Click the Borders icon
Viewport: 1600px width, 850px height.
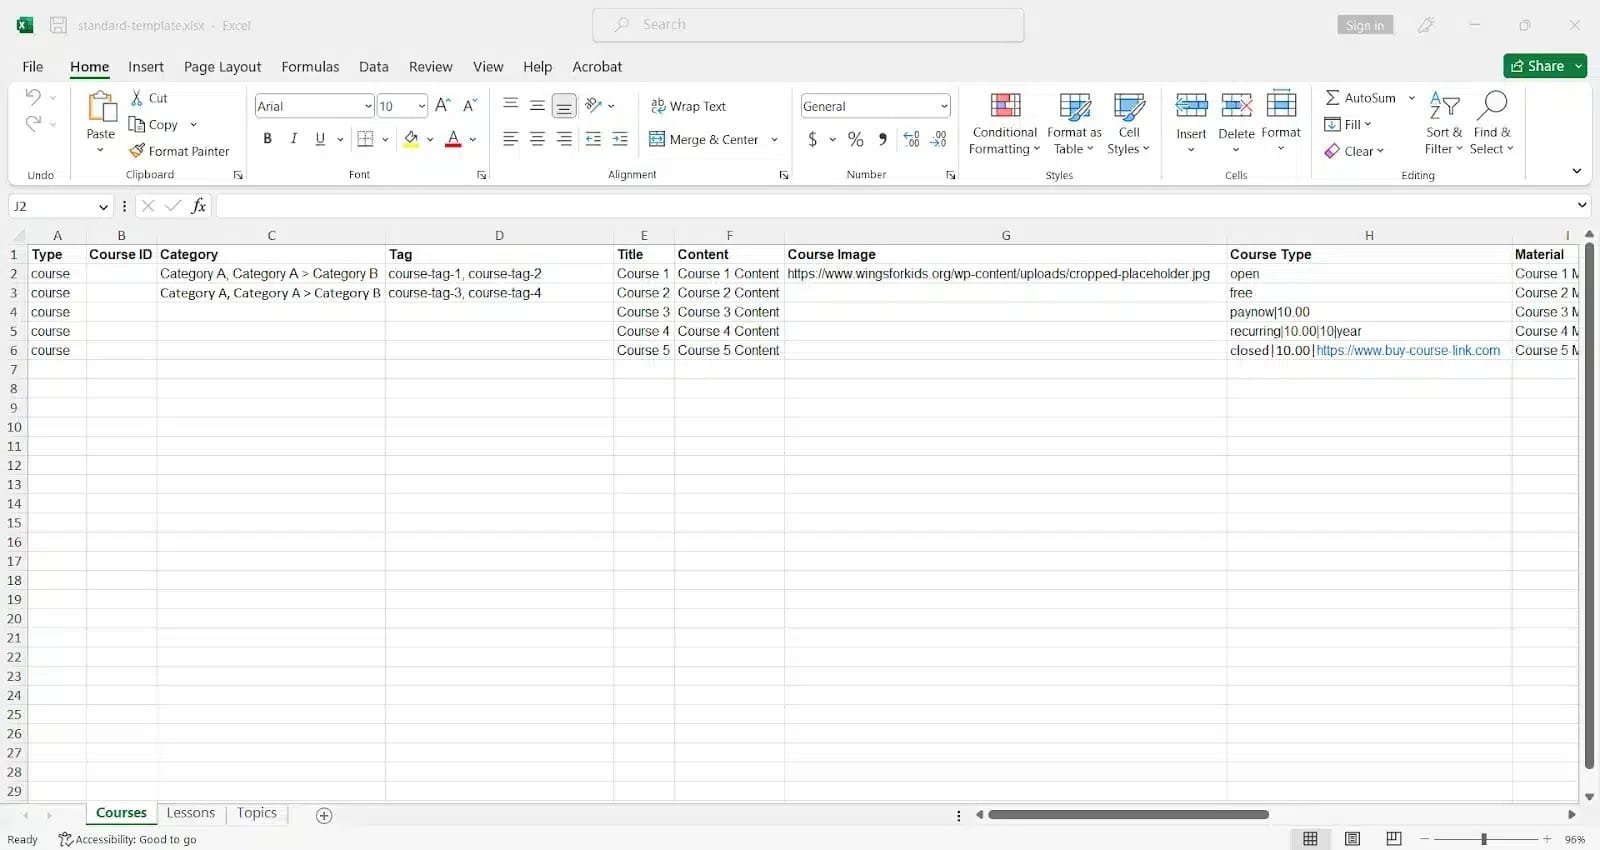(x=366, y=139)
